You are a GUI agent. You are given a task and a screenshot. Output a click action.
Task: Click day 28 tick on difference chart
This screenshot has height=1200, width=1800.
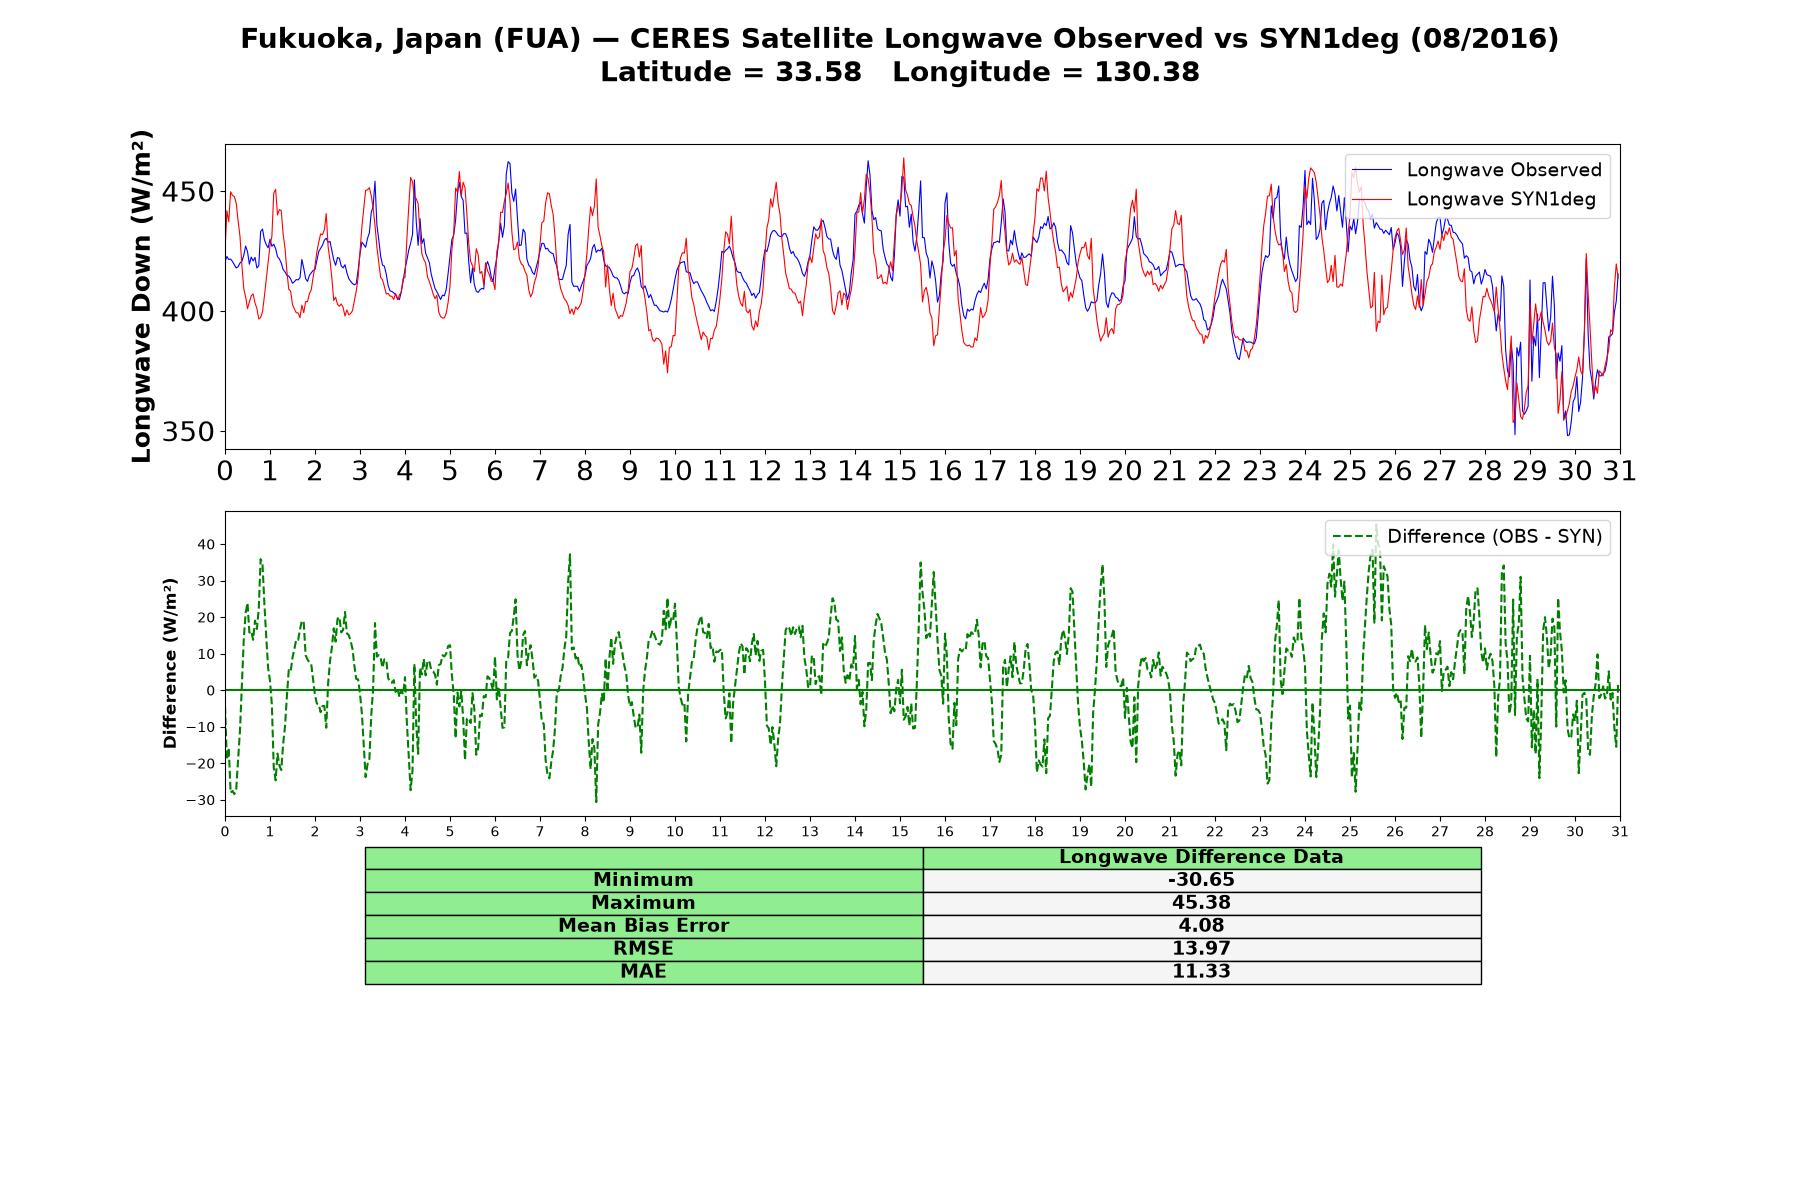click(1485, 831)
